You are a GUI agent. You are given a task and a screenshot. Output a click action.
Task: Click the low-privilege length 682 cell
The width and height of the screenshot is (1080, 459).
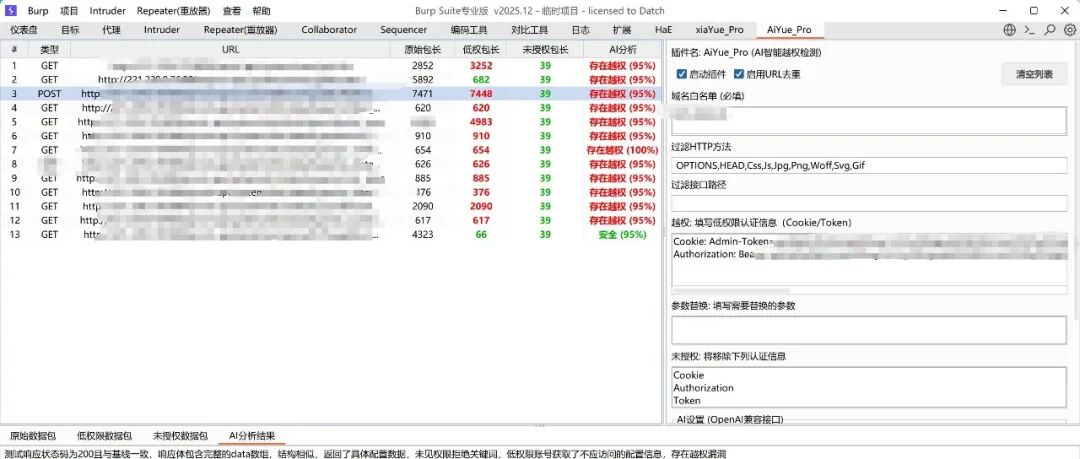[x=480, y=79]
